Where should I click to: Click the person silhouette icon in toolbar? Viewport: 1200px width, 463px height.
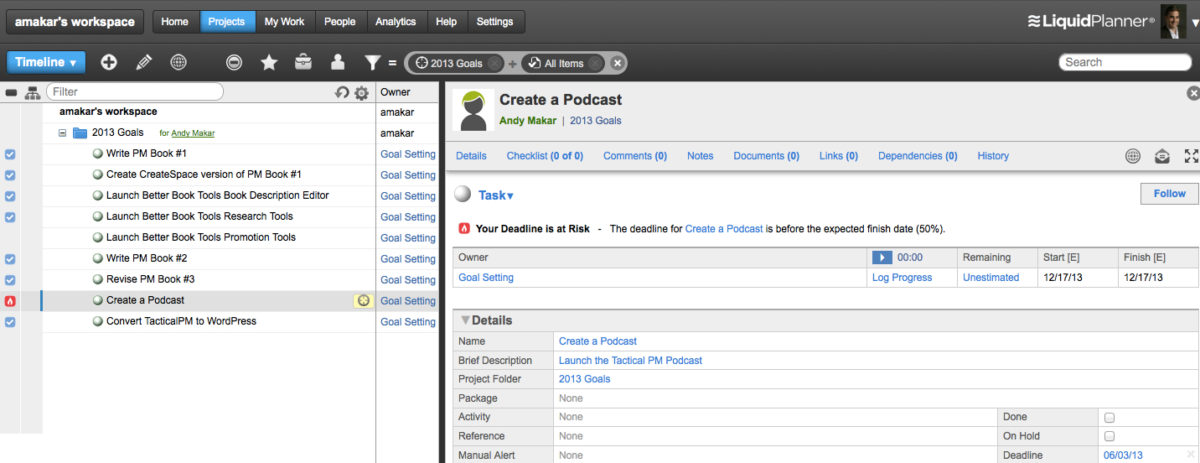tap(337, 62)
